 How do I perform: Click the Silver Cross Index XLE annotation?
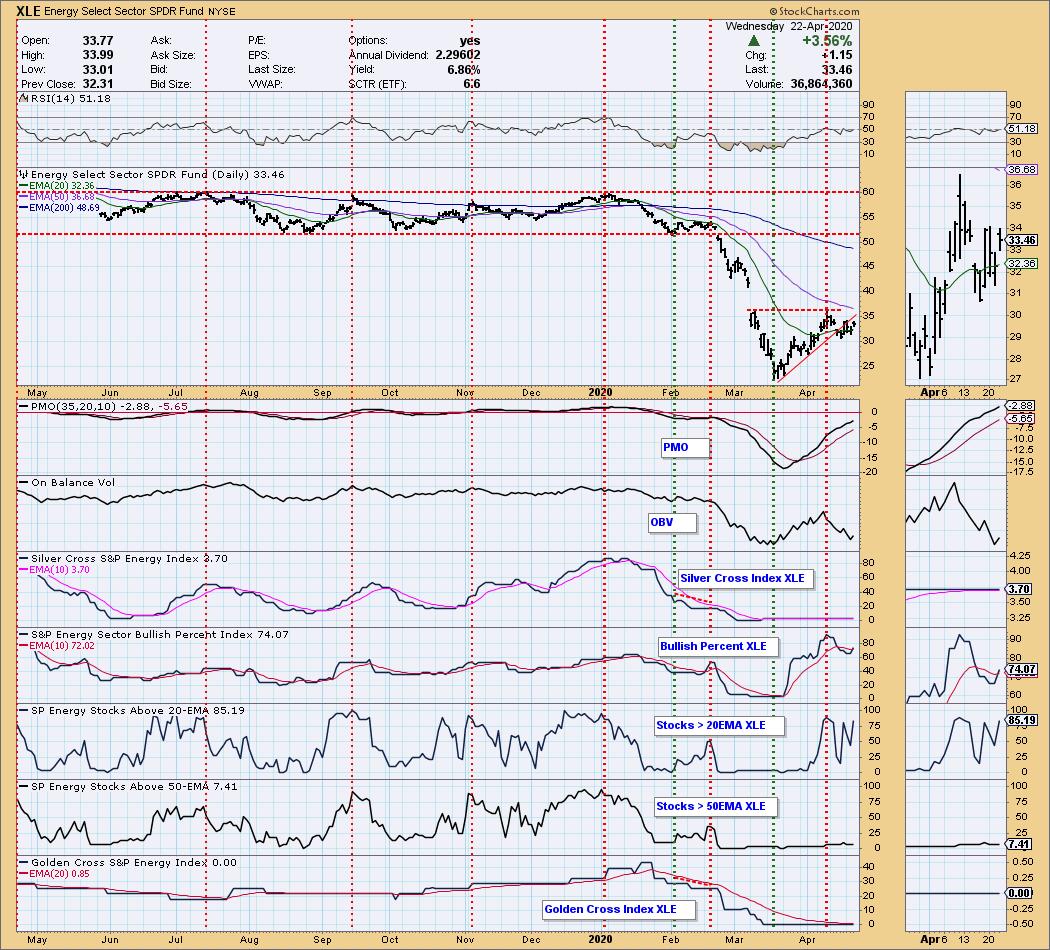coord(745,578)
